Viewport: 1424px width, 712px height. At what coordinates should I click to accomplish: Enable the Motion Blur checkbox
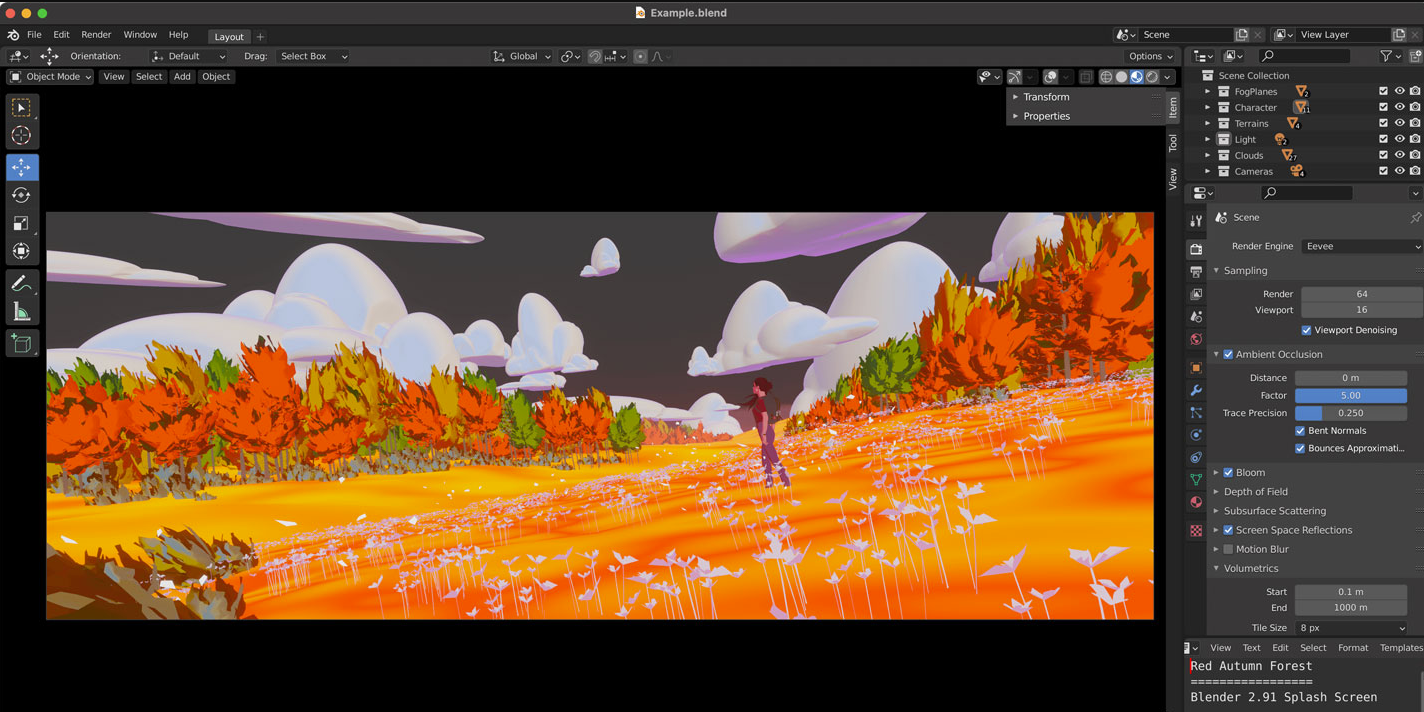(1228, 549)
